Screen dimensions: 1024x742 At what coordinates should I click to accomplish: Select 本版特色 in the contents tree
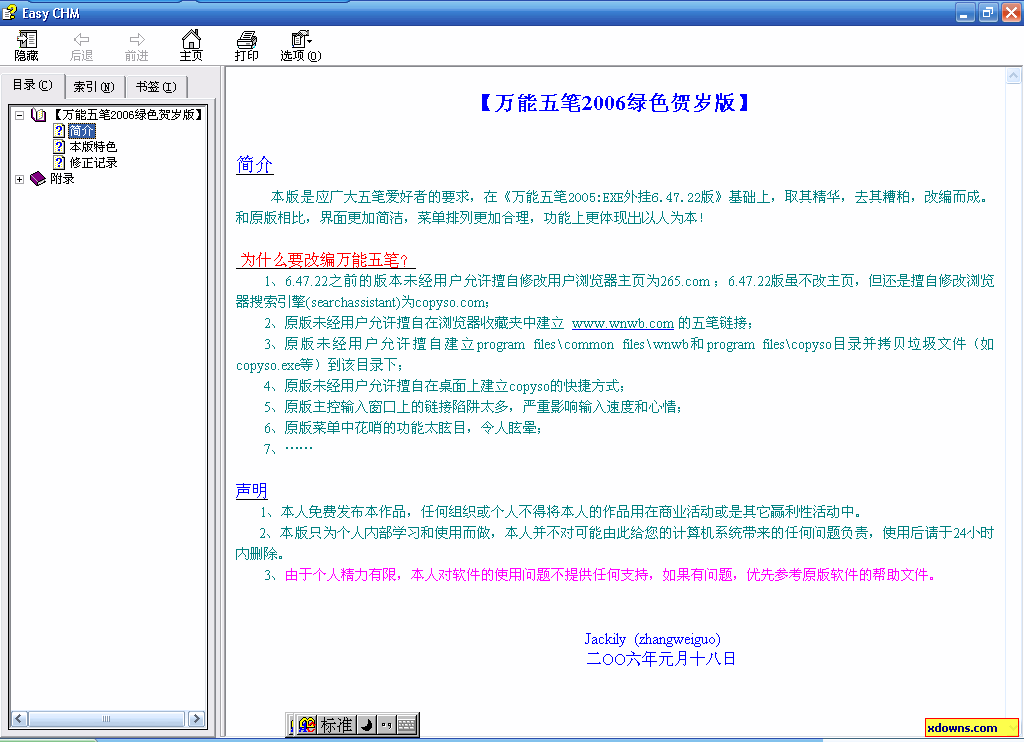click(x=93, y=146)
